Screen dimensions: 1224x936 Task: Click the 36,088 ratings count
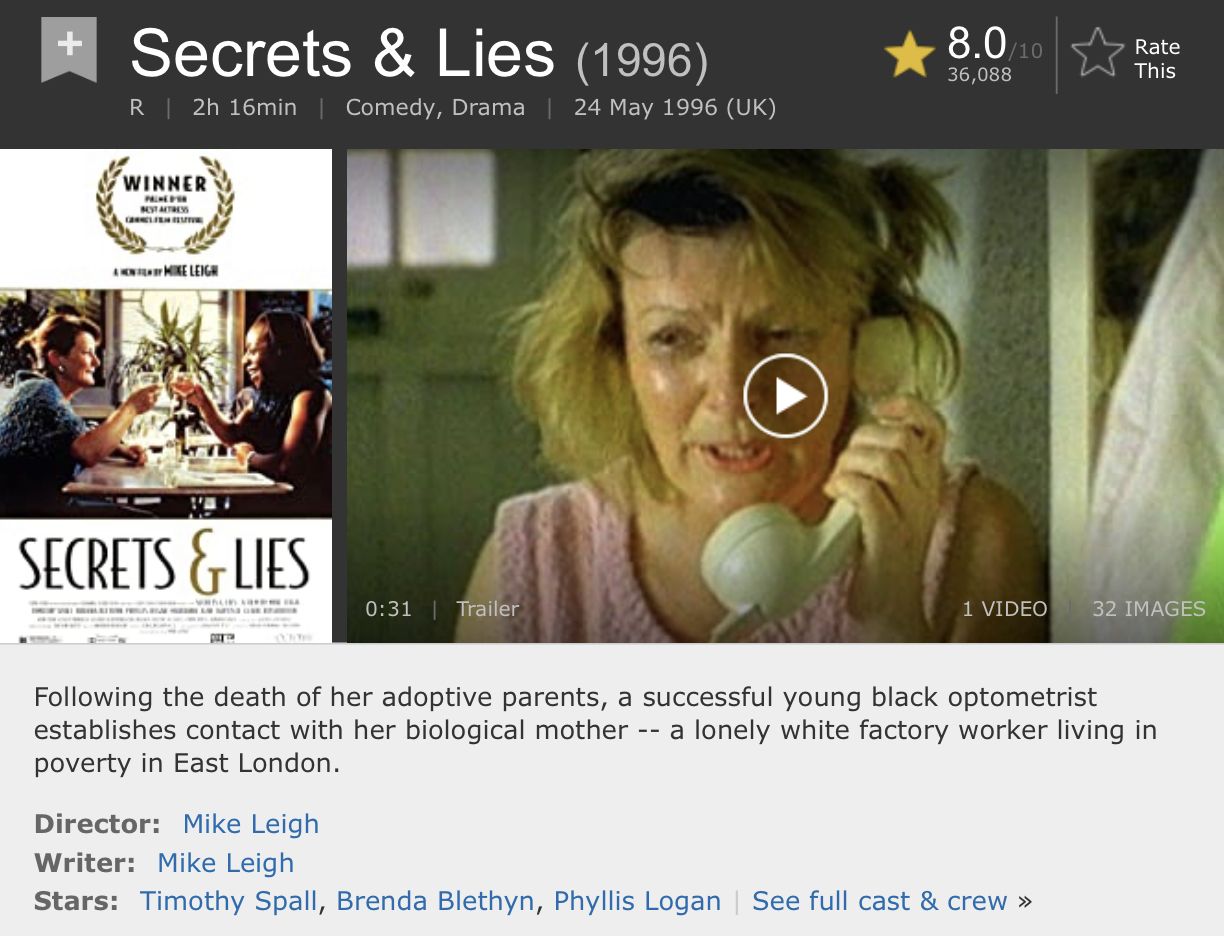979,75
